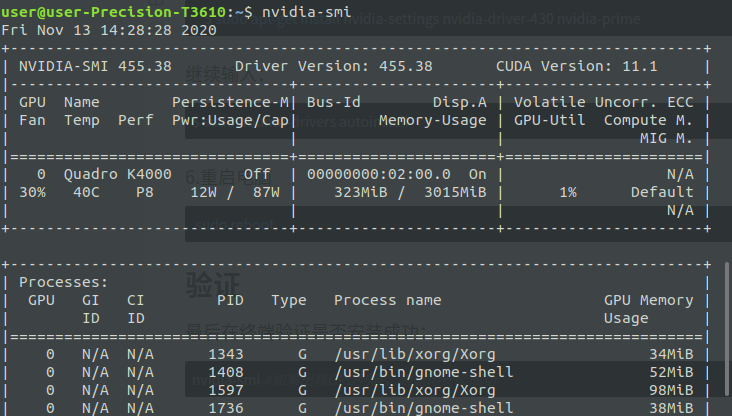Click the 98MiB memory value
The height and width of the screenshot is (416, 732).
pos(671,390)
